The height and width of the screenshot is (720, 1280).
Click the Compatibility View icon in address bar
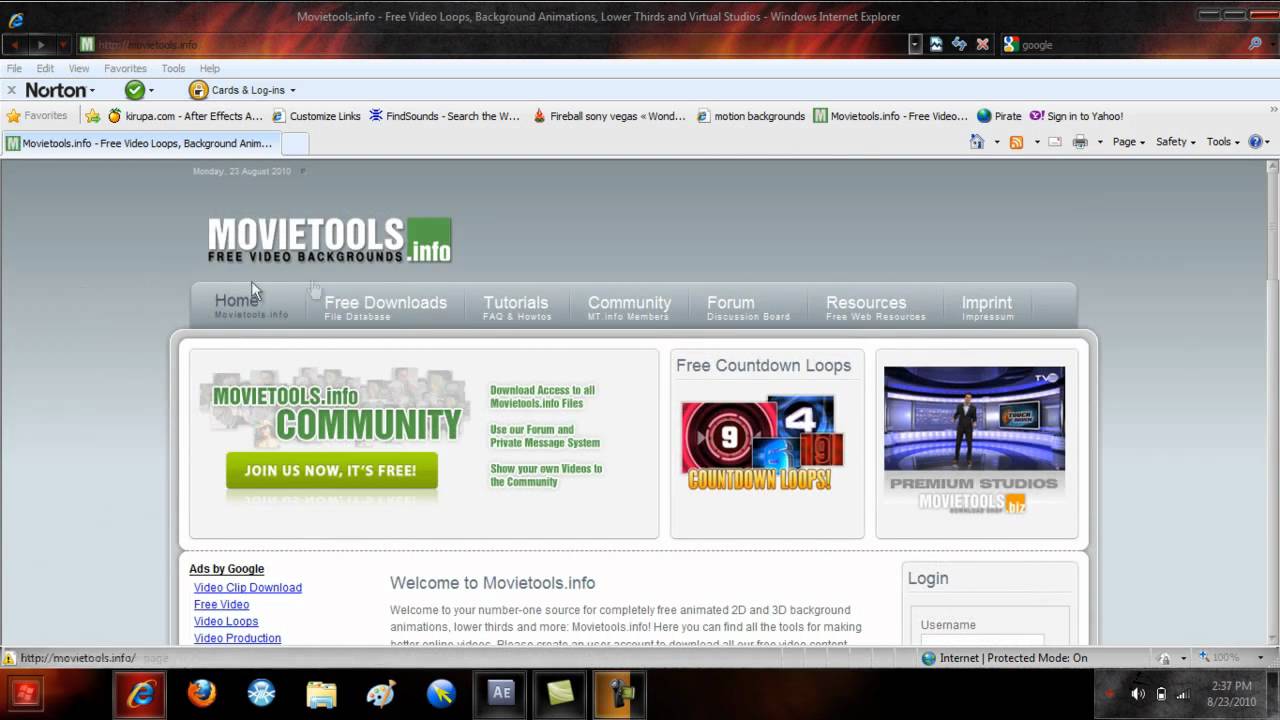coord(936,44)
